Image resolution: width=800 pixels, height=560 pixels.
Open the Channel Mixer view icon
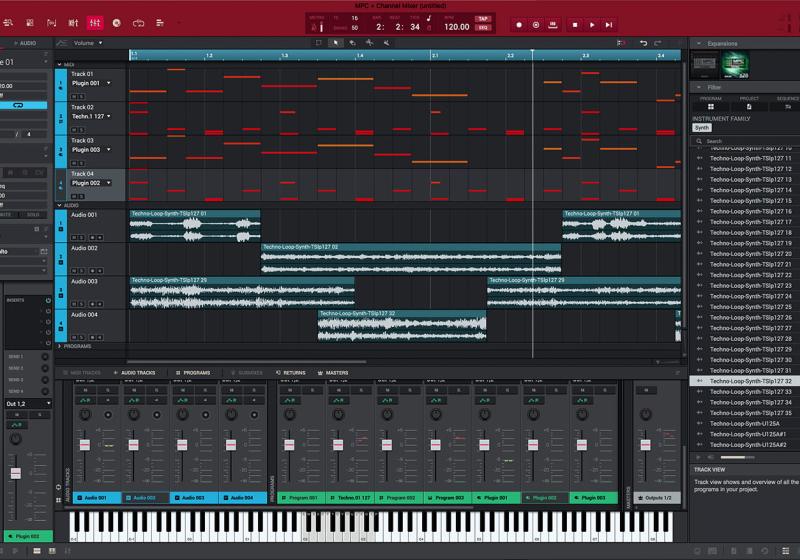click(95, 23)
